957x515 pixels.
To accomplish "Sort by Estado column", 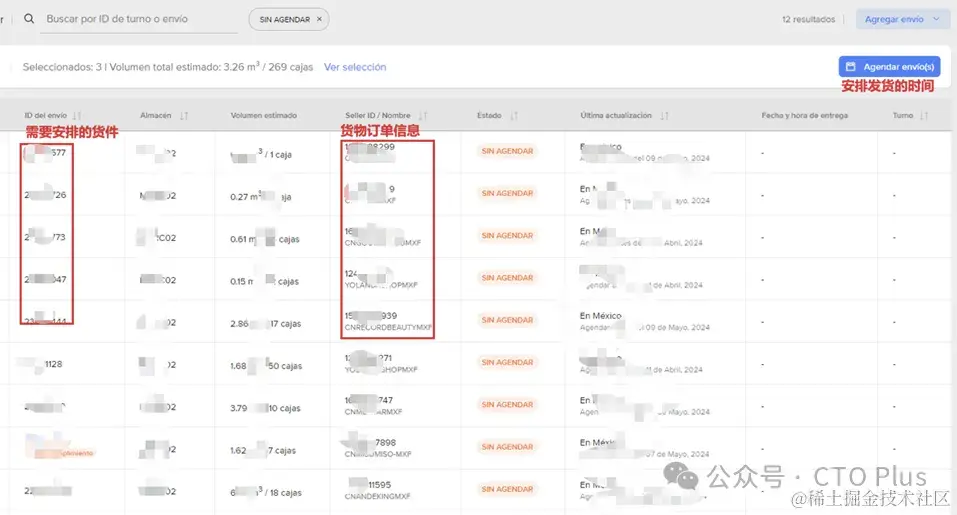I will 514,115.
